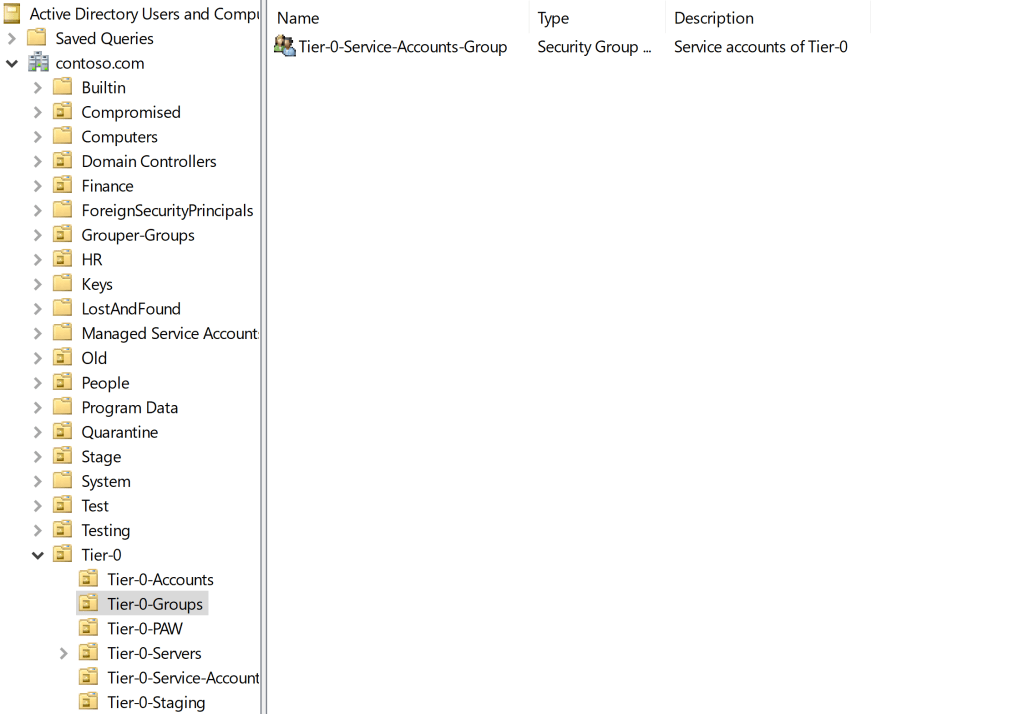Viewport: 1024px width, 714px height.
Task: Click the Compromised OU icon
Action: pyautogui.click(x=63, y=112)
